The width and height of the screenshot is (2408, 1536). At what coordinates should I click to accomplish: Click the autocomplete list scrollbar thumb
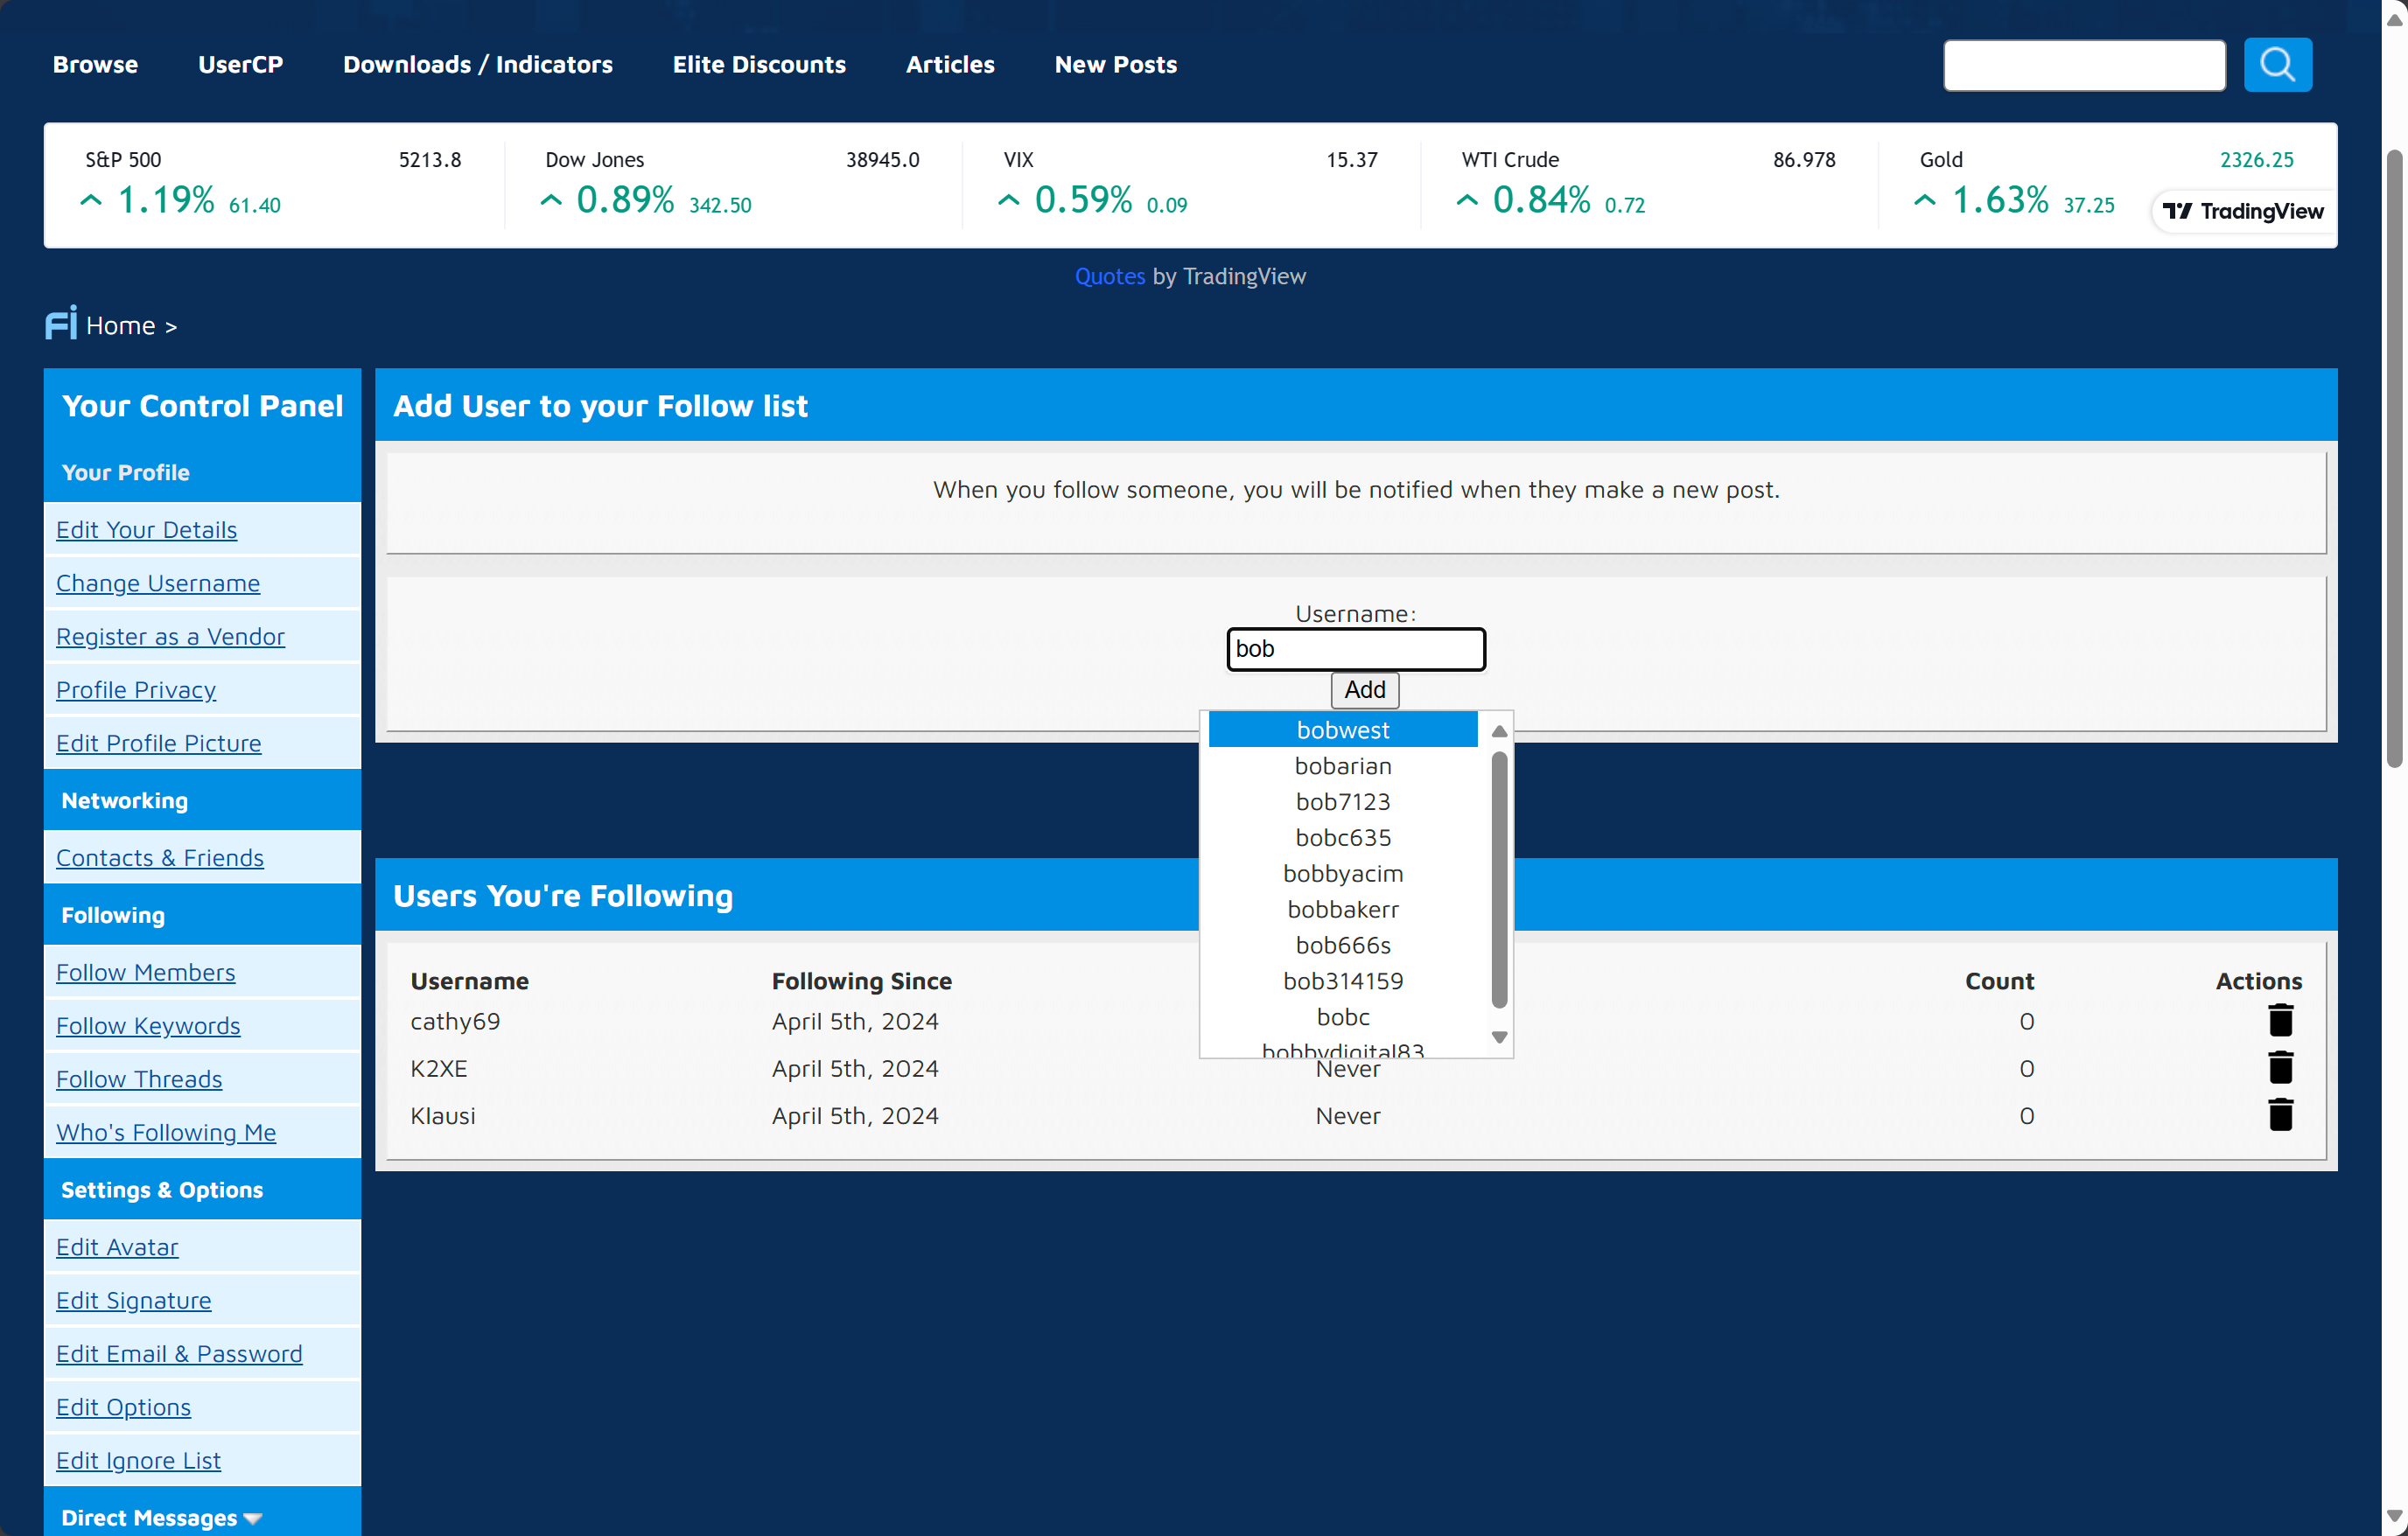[x=1499, y=880]
